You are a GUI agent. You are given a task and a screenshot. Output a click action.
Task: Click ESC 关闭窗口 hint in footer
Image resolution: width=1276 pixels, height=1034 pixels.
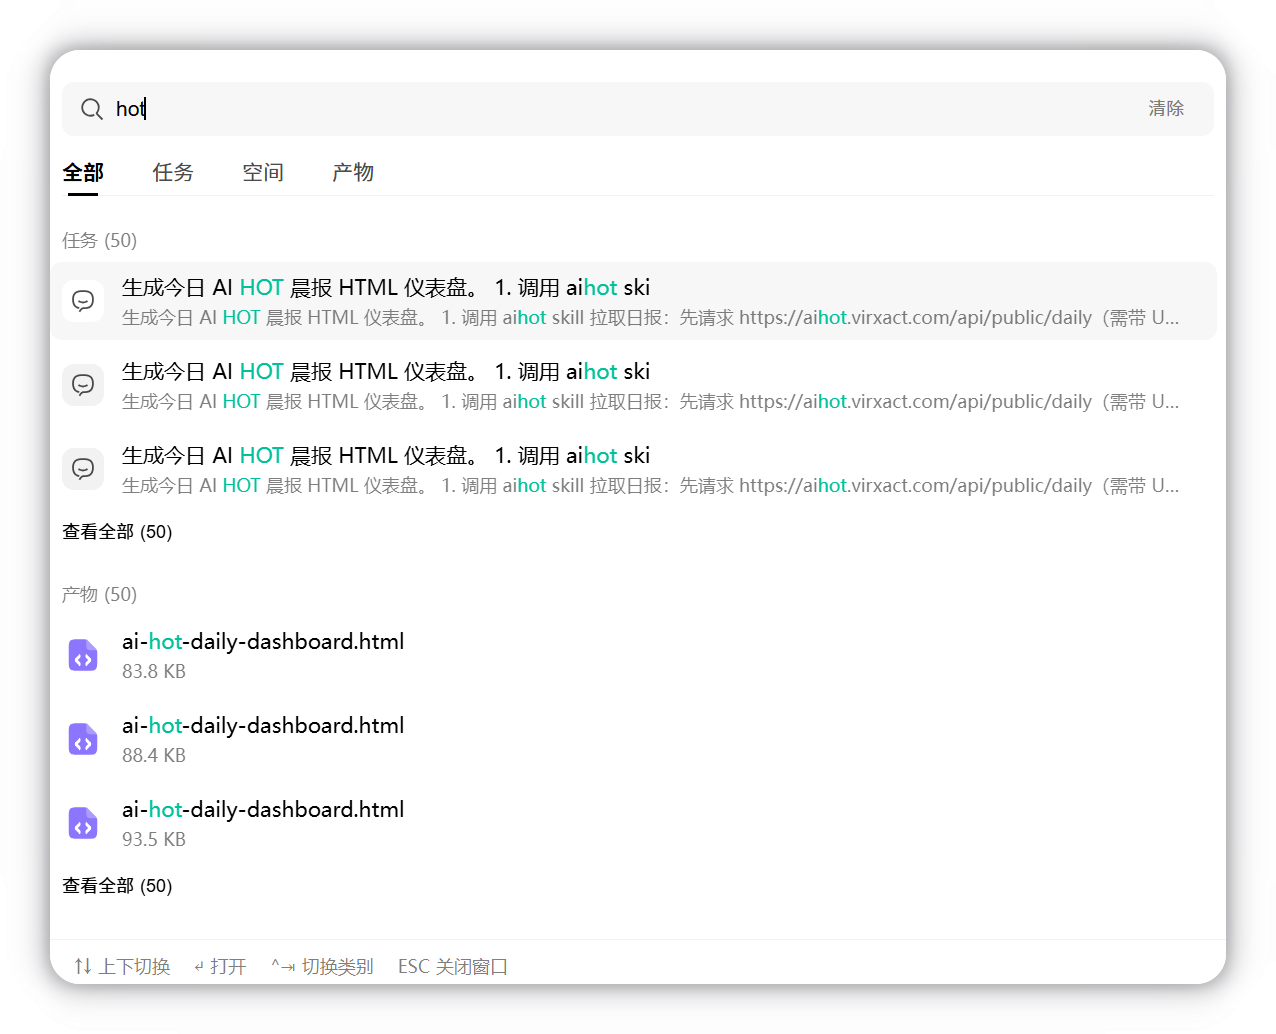[x=453, y=967]
